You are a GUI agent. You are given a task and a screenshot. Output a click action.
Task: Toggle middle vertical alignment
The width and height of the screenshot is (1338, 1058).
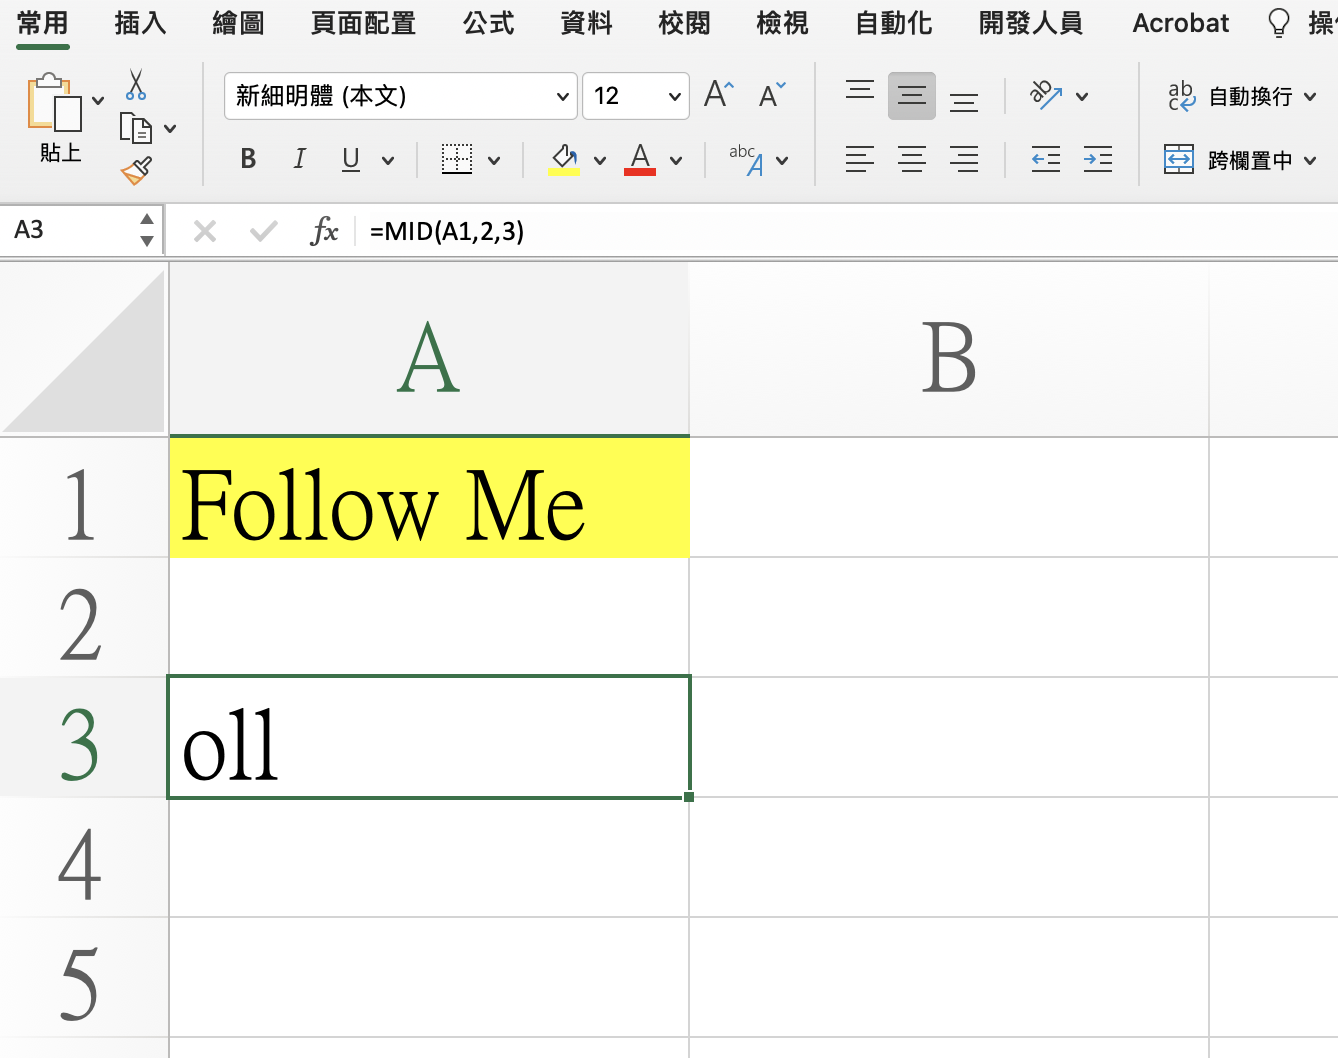pyautogui.click(x=912, y=96)
